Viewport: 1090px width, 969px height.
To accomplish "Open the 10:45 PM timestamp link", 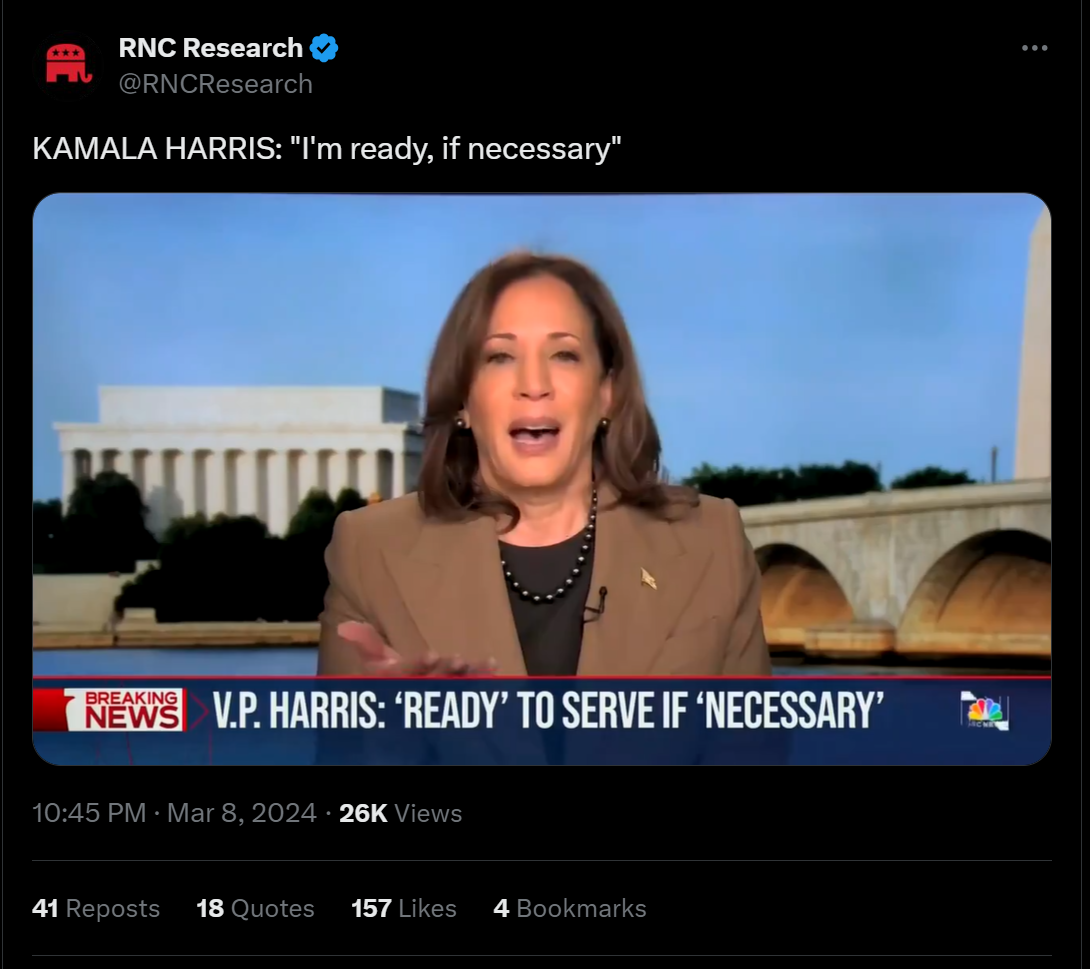I will 89,813.
